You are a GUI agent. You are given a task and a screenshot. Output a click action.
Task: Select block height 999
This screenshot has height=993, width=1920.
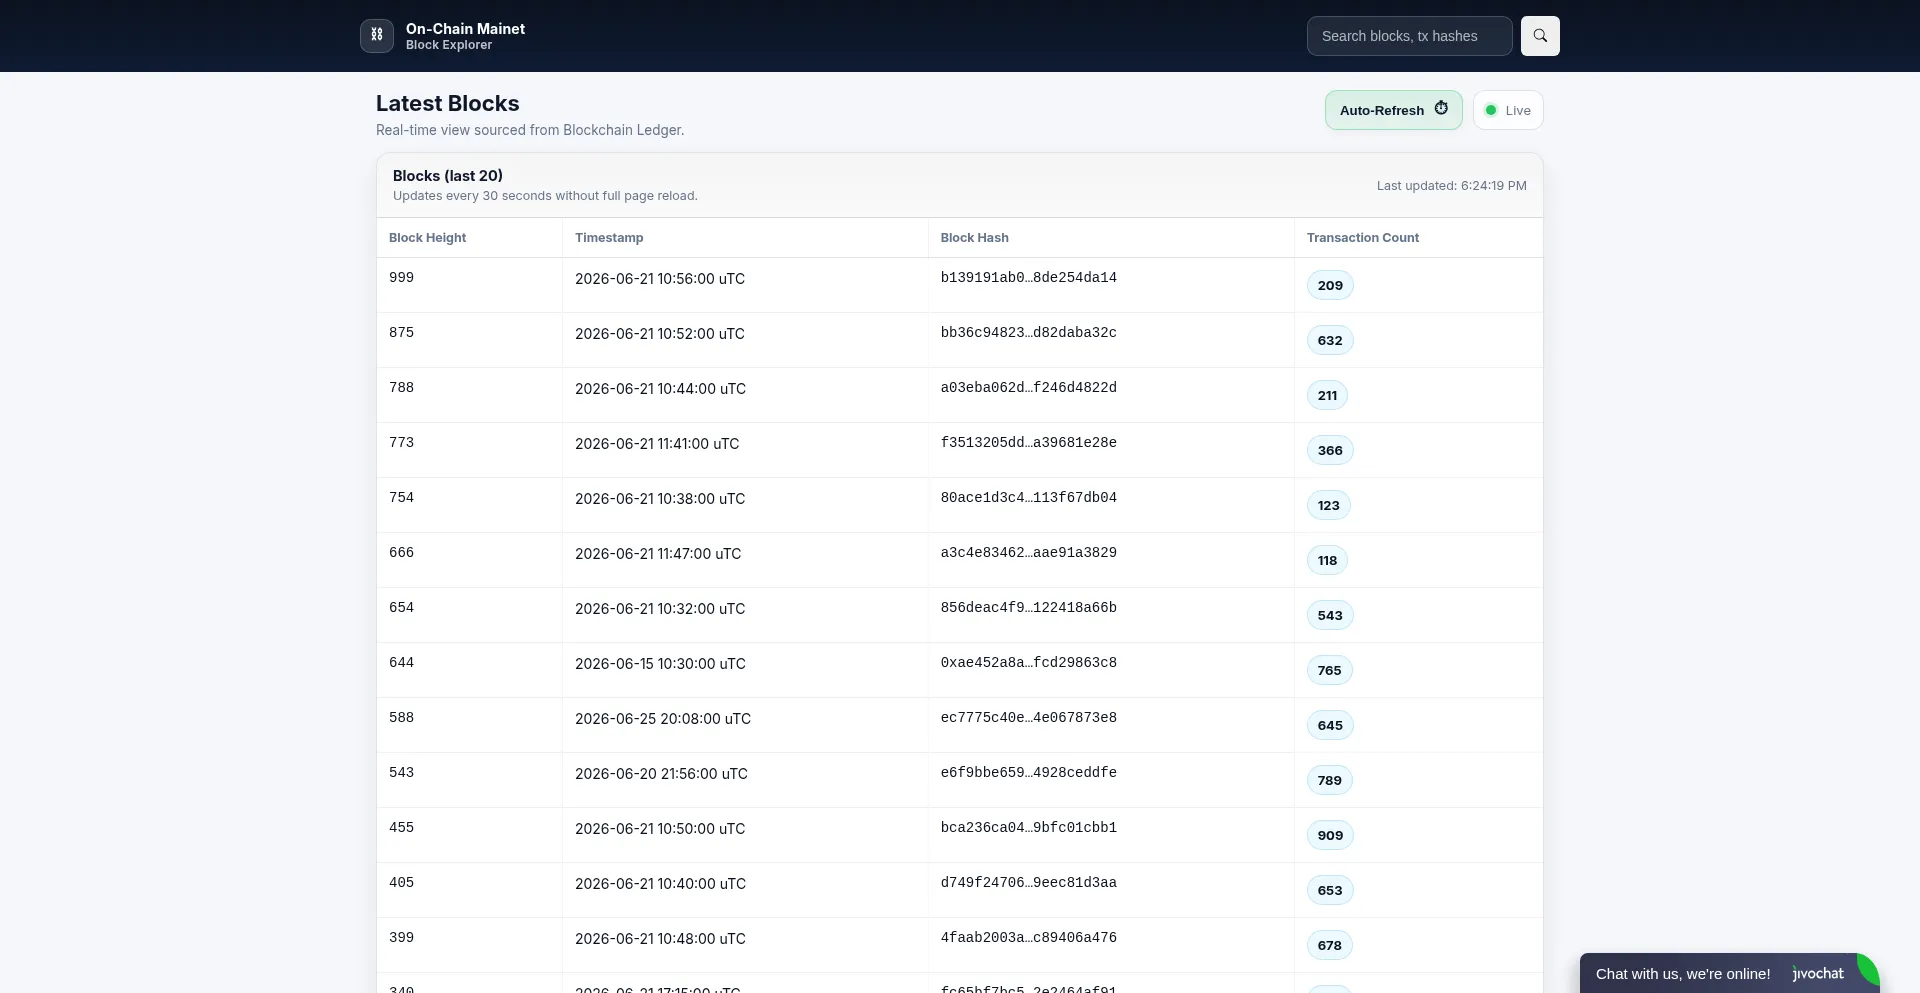tap(401, 278)
